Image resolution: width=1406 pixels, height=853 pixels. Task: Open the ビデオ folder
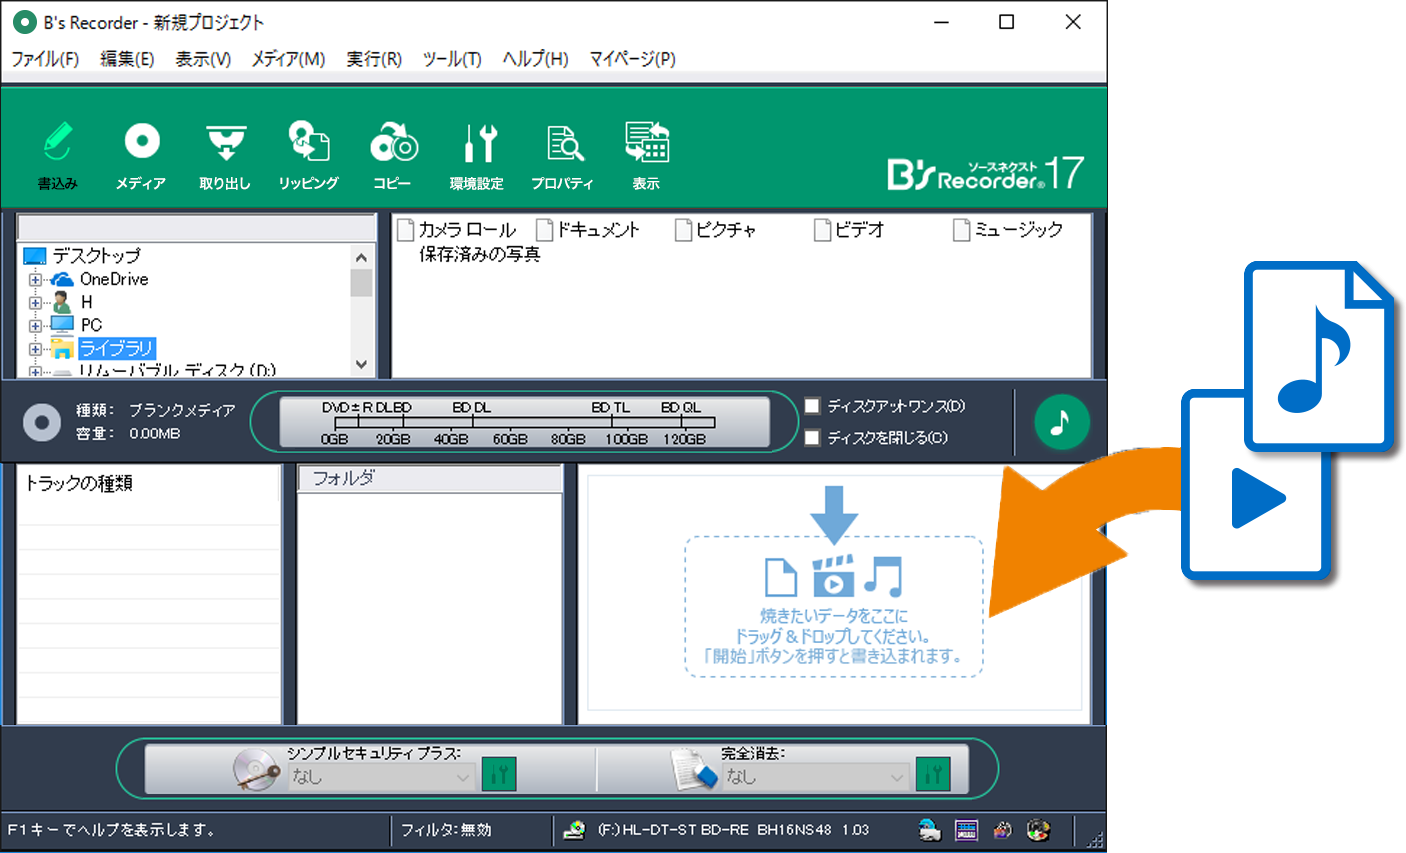[x=850, y=230]
